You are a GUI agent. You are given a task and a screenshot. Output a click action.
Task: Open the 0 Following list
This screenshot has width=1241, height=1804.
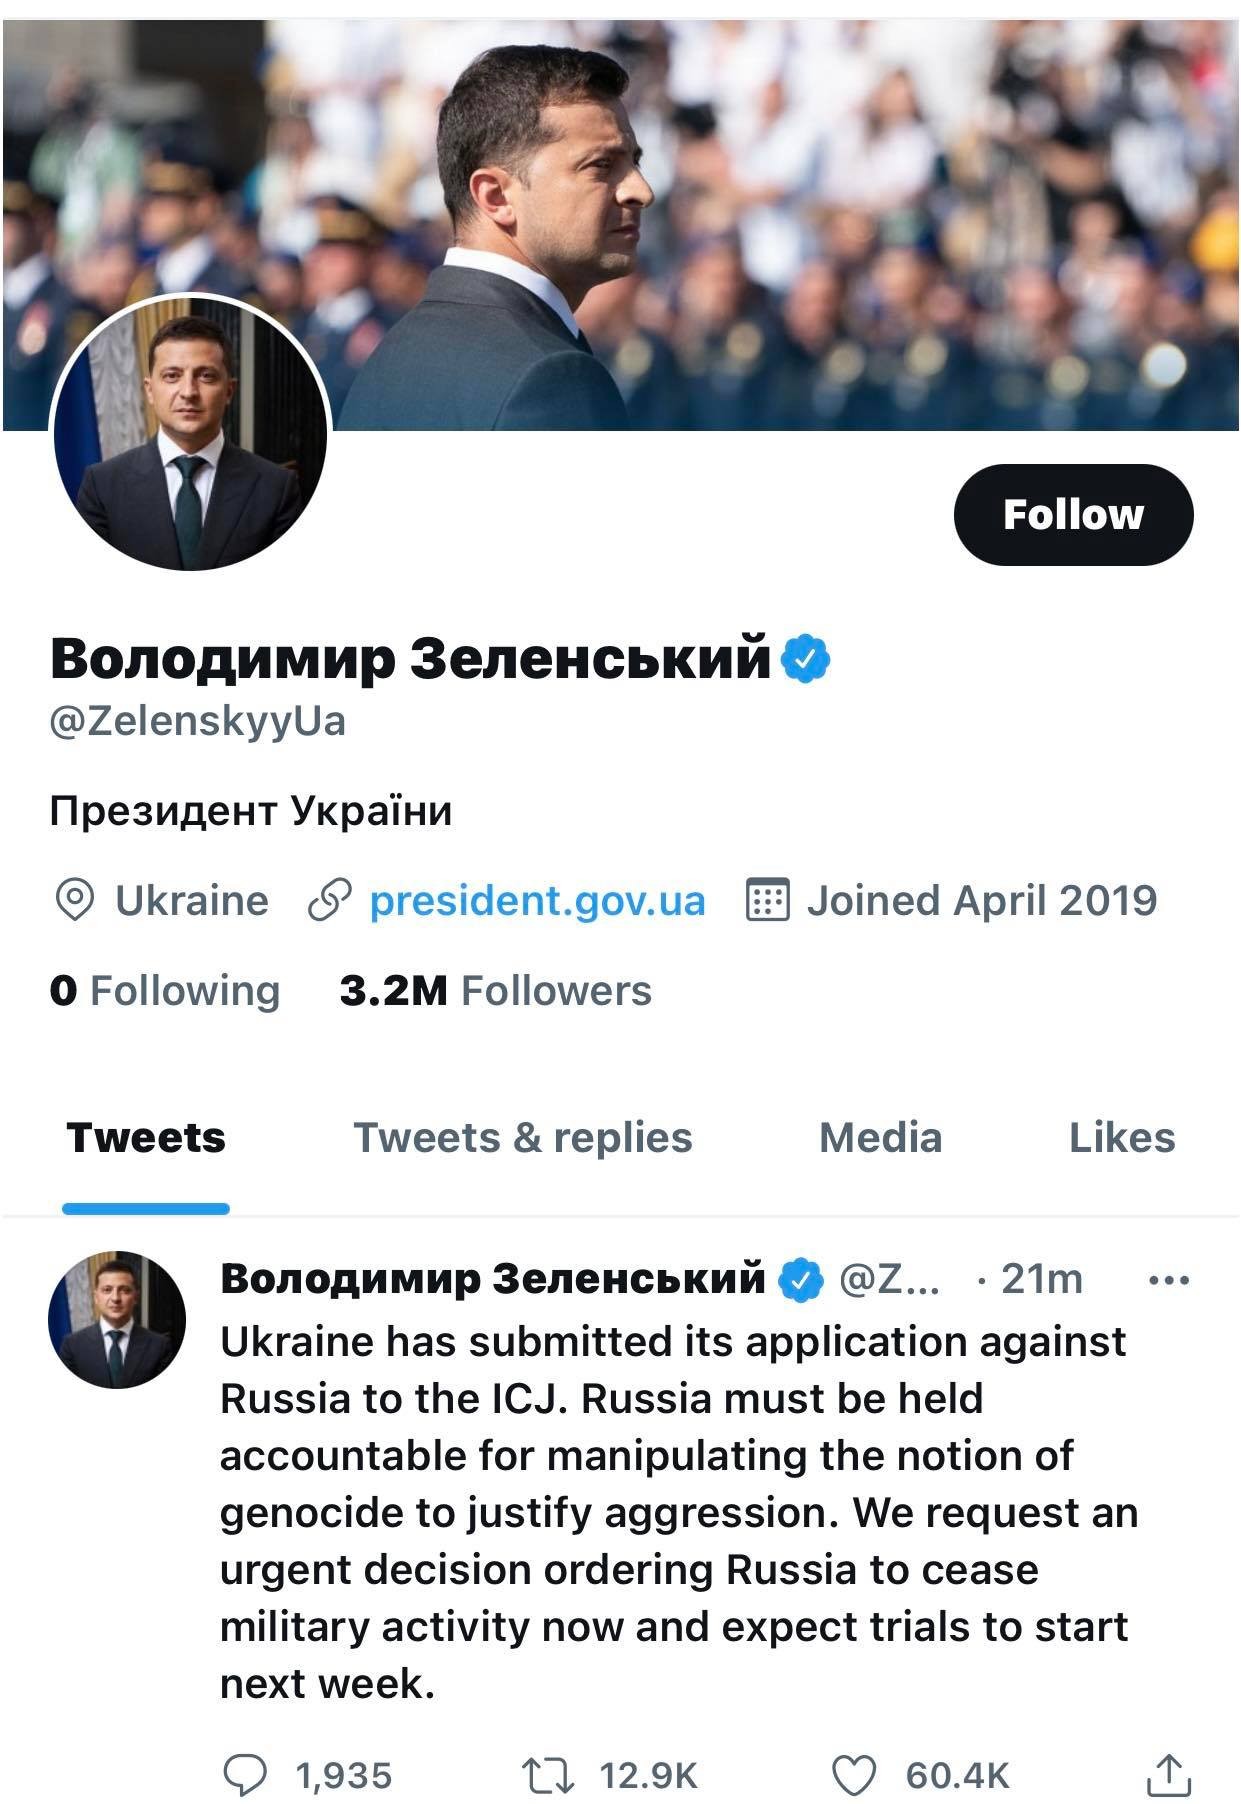point(165,991)
